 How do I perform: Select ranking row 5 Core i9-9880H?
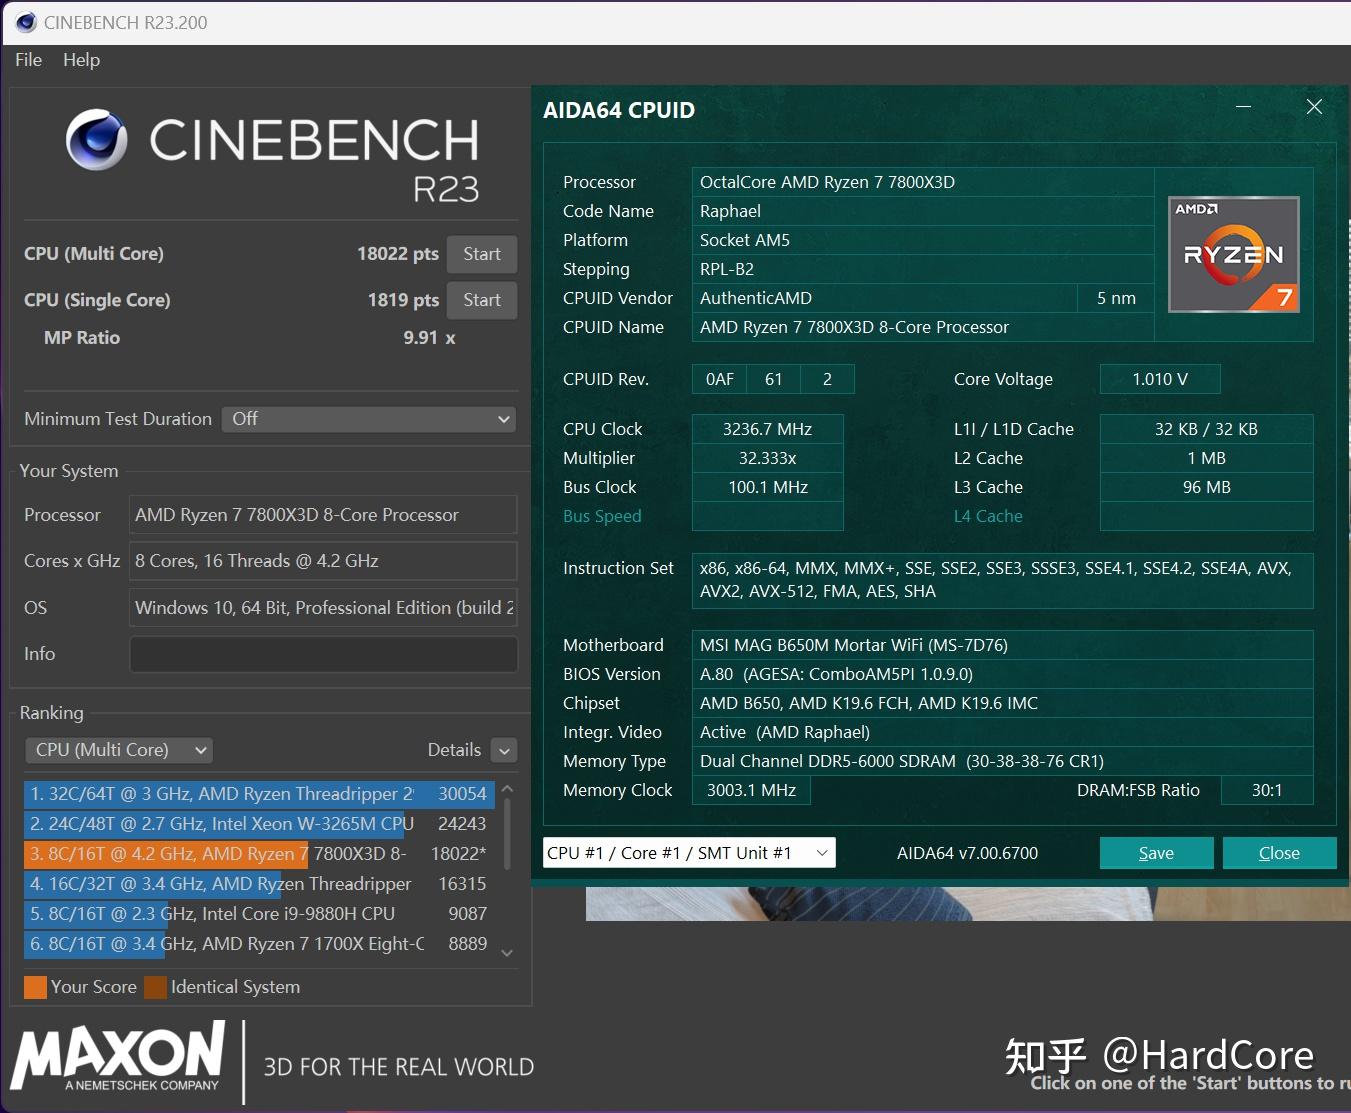tap(259, 914)
